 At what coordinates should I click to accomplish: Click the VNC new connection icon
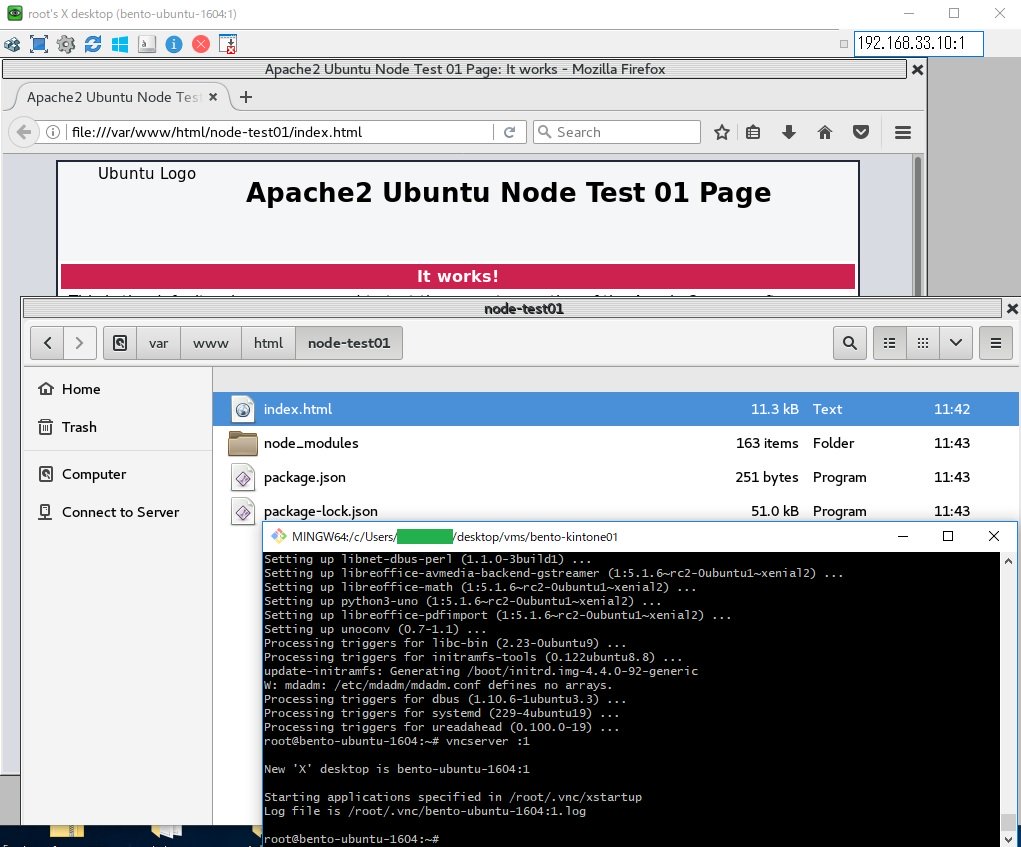point(12,44)
